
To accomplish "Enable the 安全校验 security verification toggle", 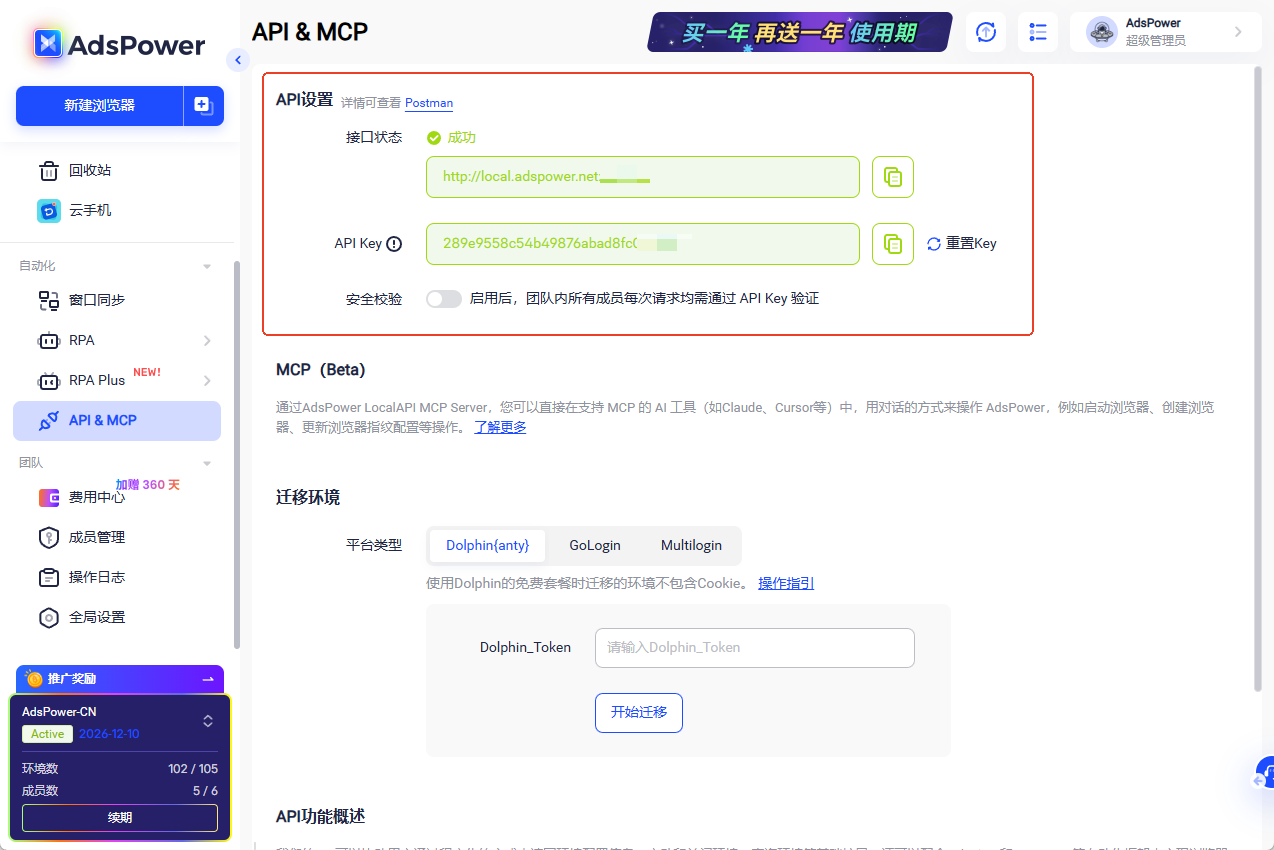I will [443, 298].
